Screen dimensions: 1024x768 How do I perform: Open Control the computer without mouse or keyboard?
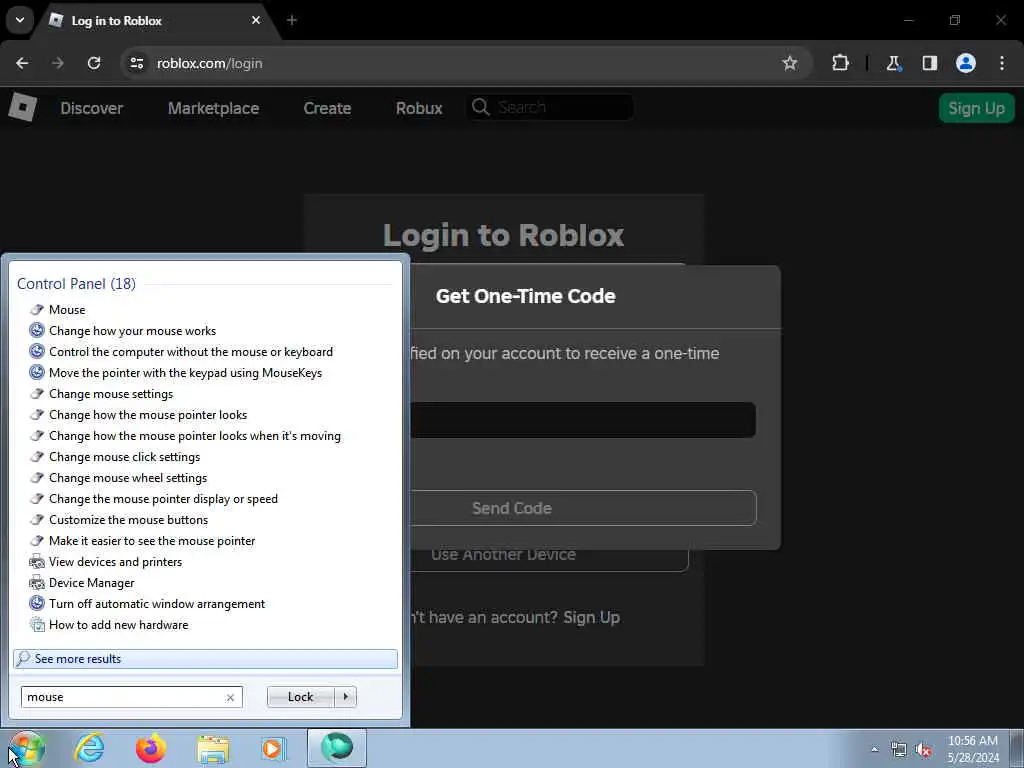click(191, 351)
